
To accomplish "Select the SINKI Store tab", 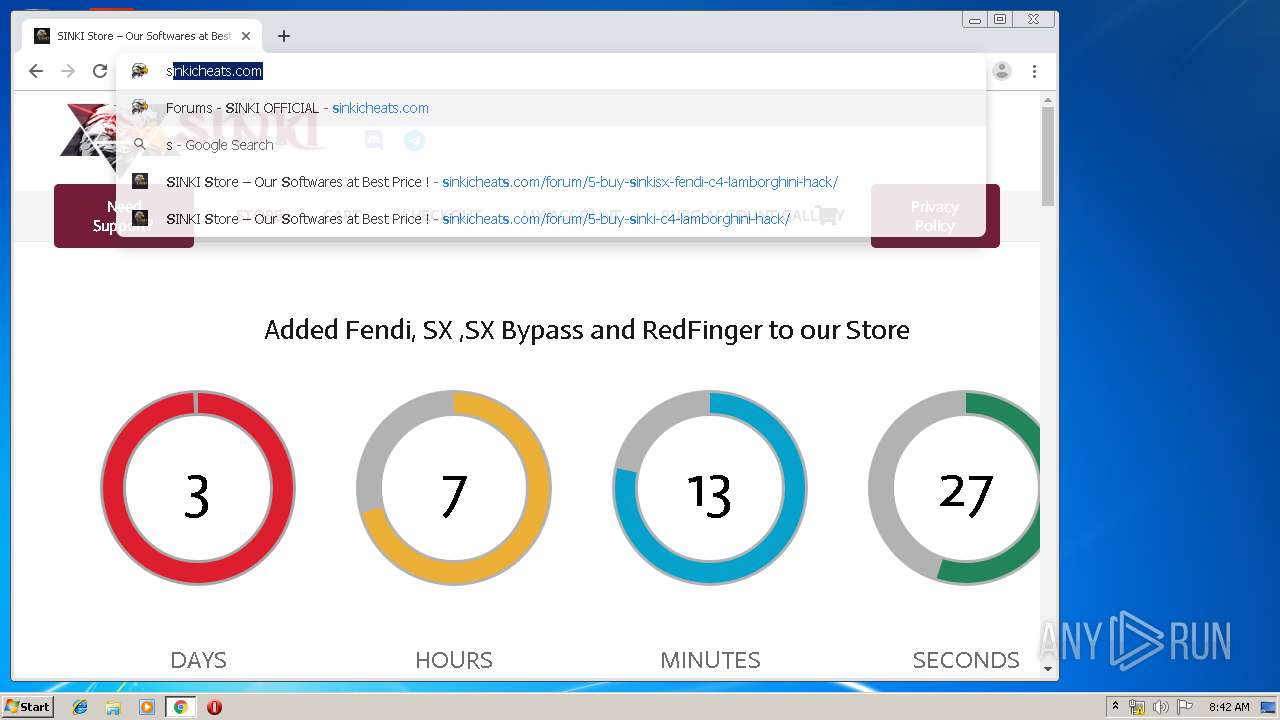I will click(x=140, y=36).
